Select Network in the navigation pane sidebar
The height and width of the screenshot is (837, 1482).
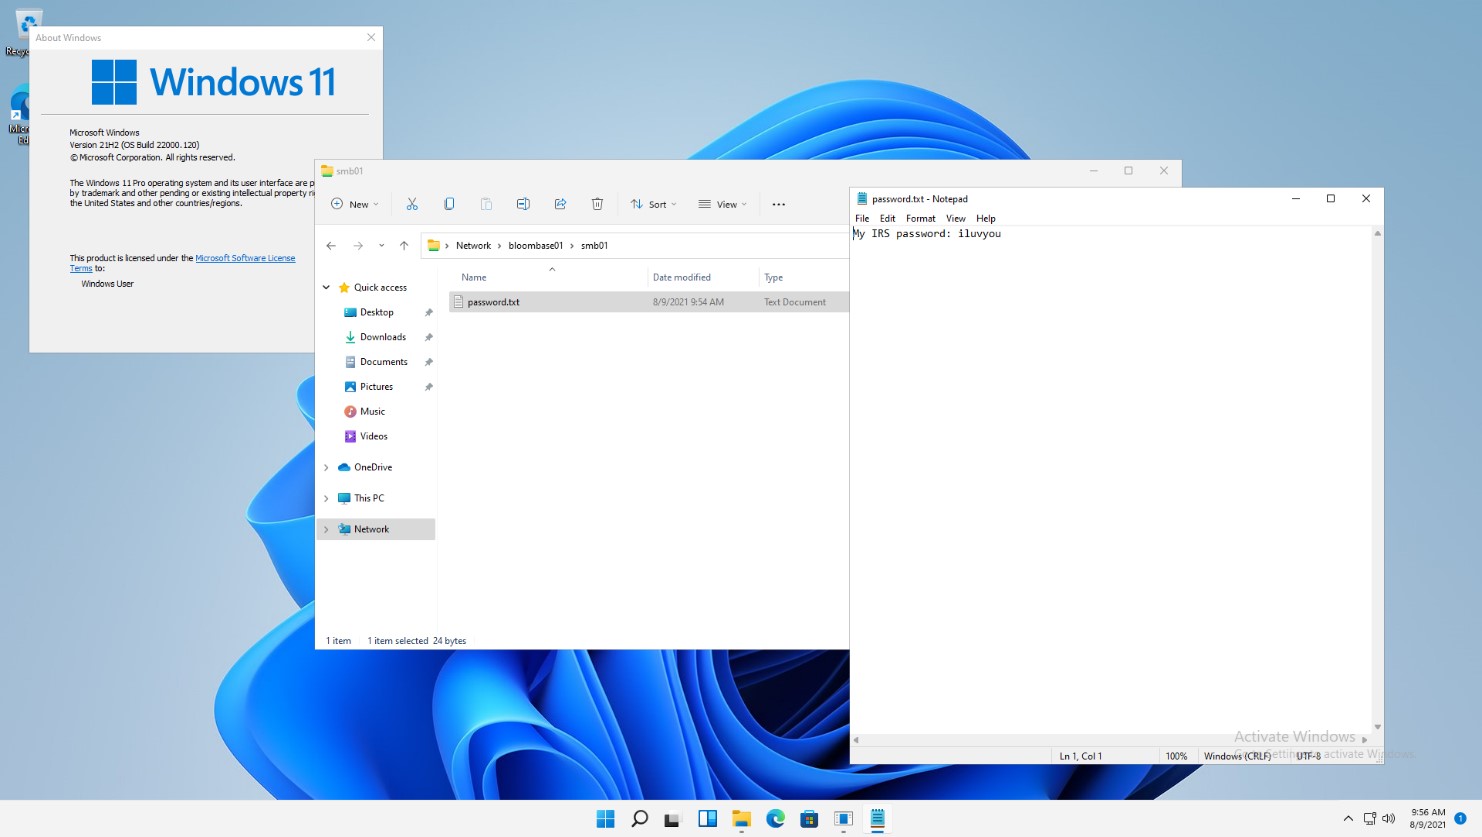coord(371,529)
